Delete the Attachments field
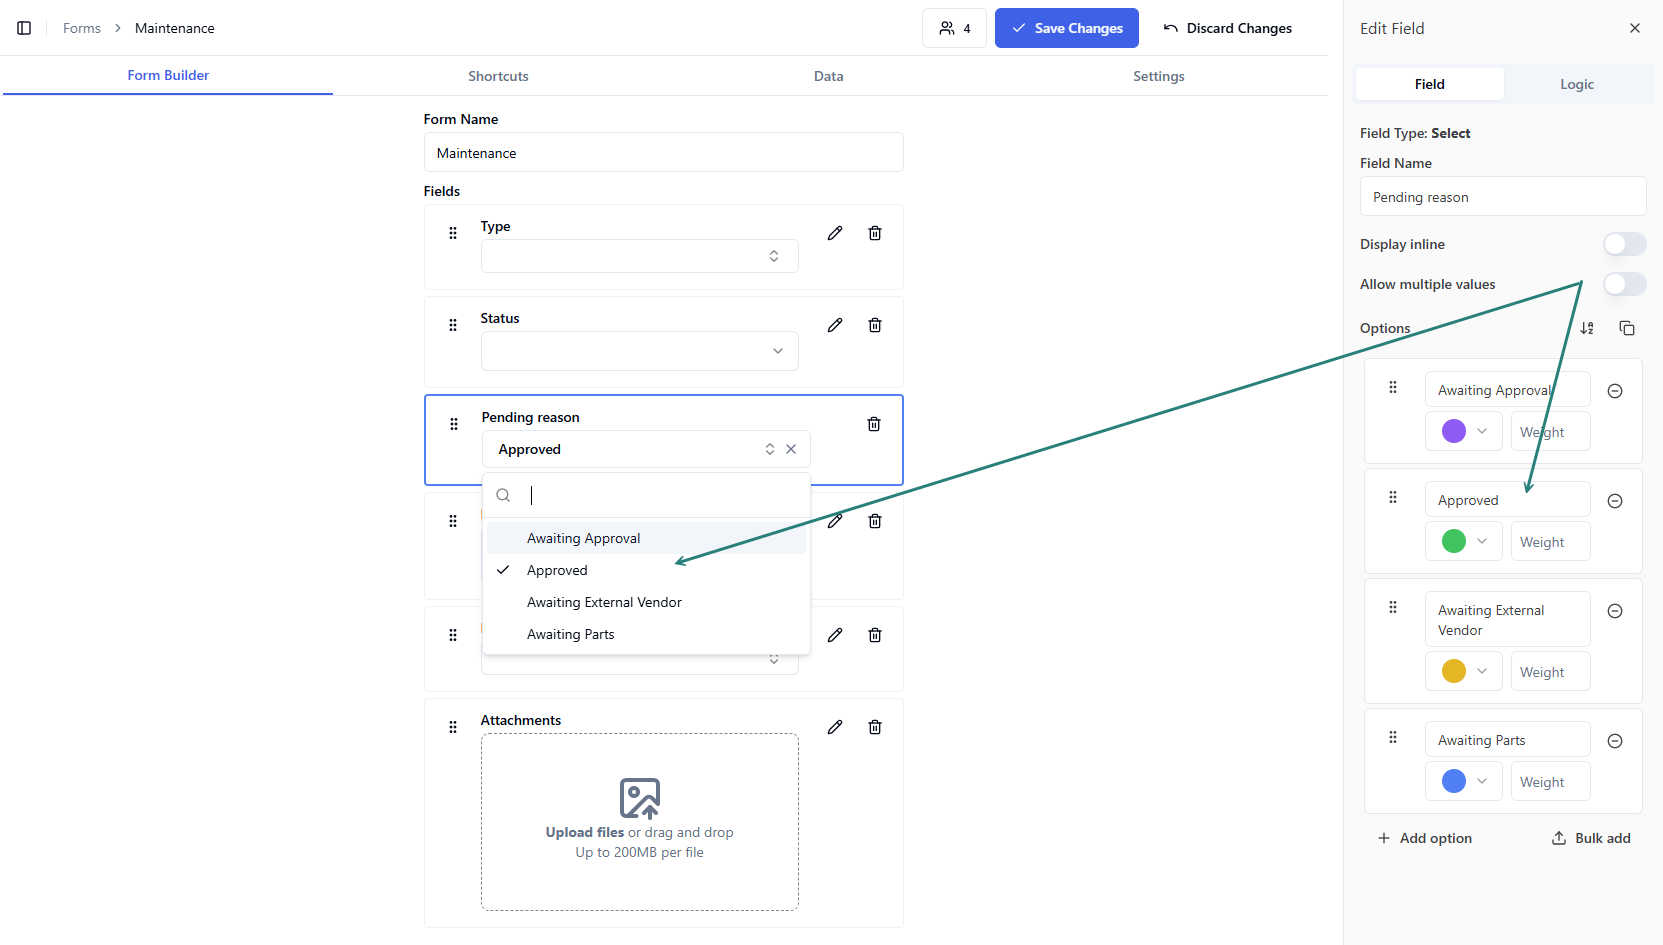1663x945 pixels. [874, 727]
